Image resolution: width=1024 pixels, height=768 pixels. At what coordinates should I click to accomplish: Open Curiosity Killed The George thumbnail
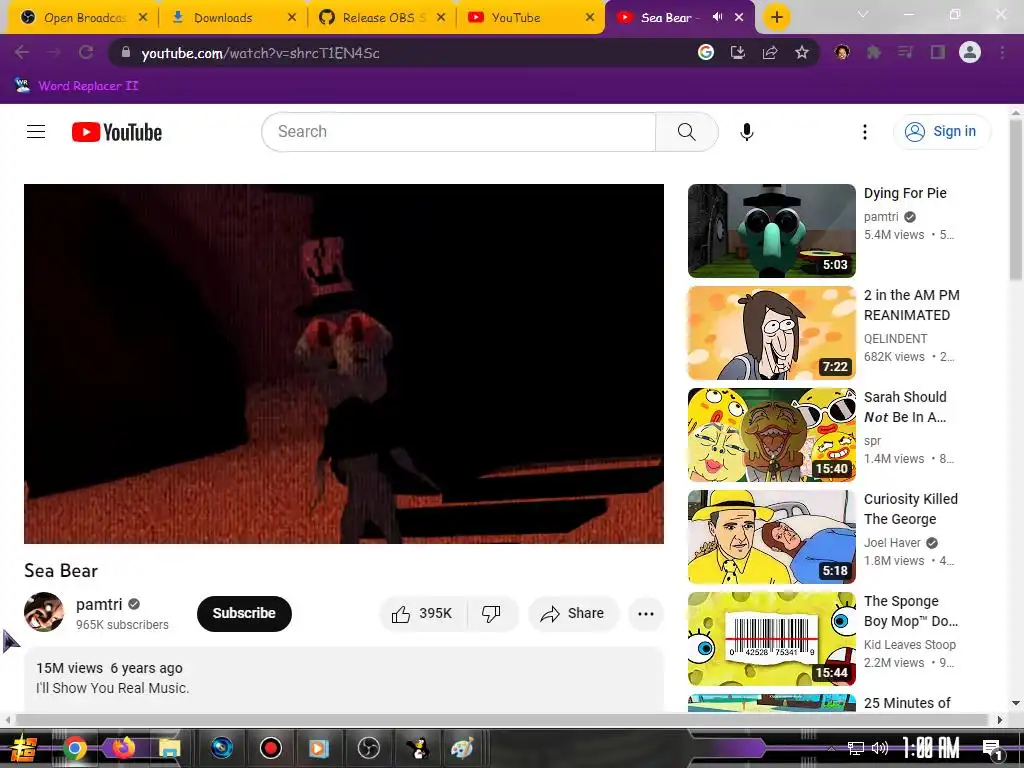[x=771, y=537]
